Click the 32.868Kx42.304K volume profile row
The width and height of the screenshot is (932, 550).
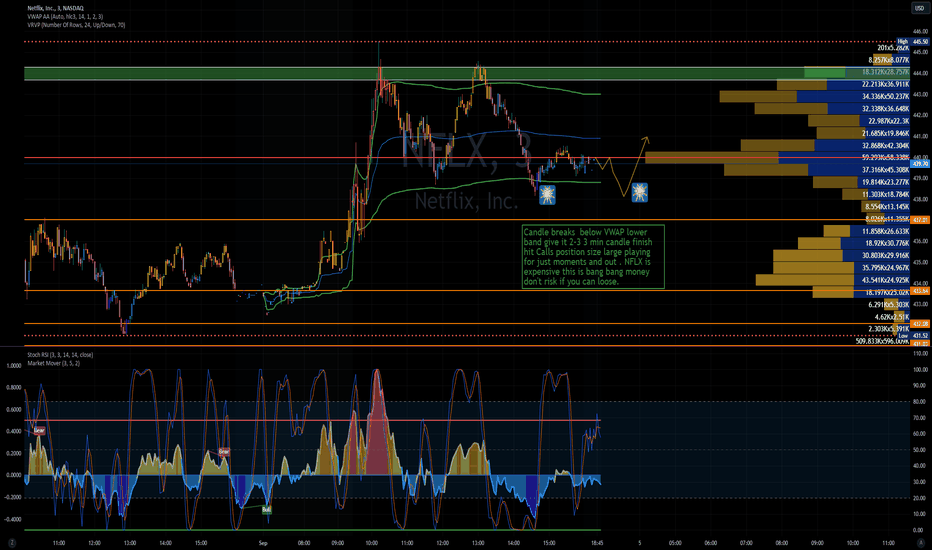point(825,145)
